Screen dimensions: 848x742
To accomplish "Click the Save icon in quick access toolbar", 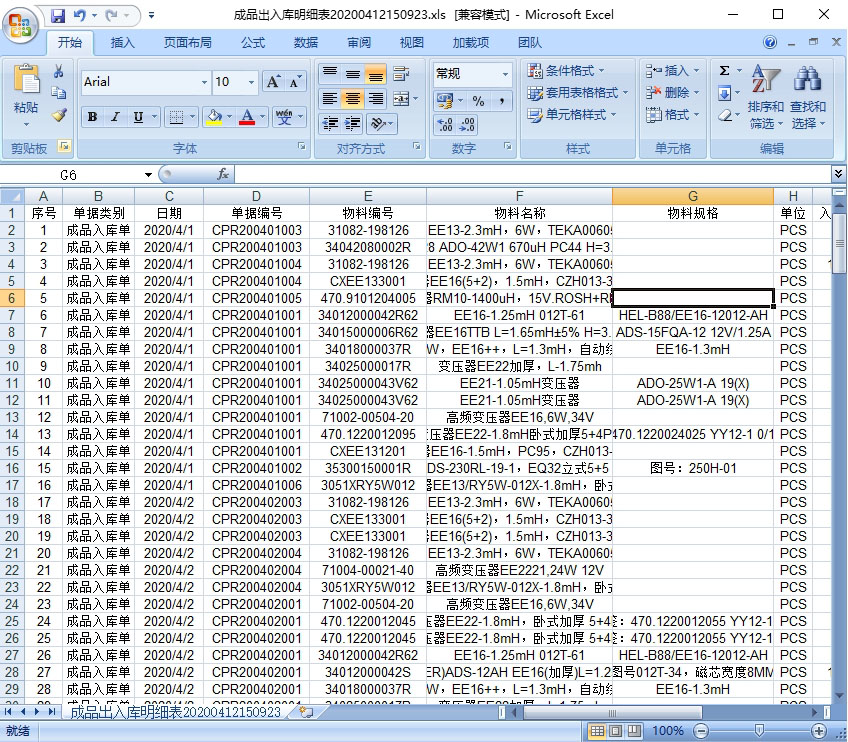I will coord(58,15).
